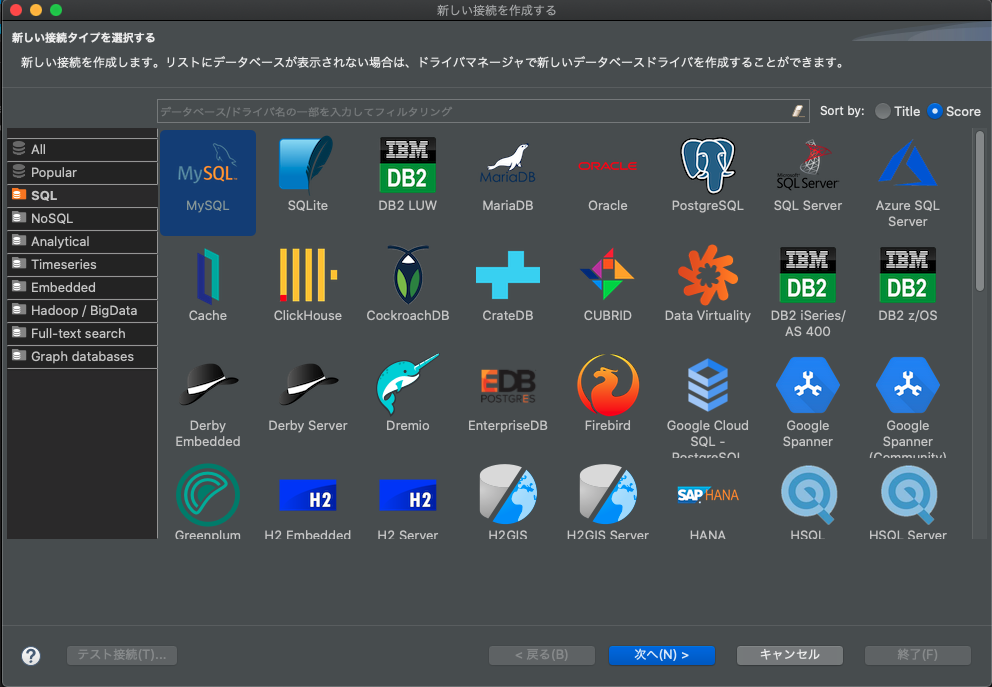The width and height of the screenshot is (992, 687).
Task: Switch to the NoSQL category
Action: [82, 218]
